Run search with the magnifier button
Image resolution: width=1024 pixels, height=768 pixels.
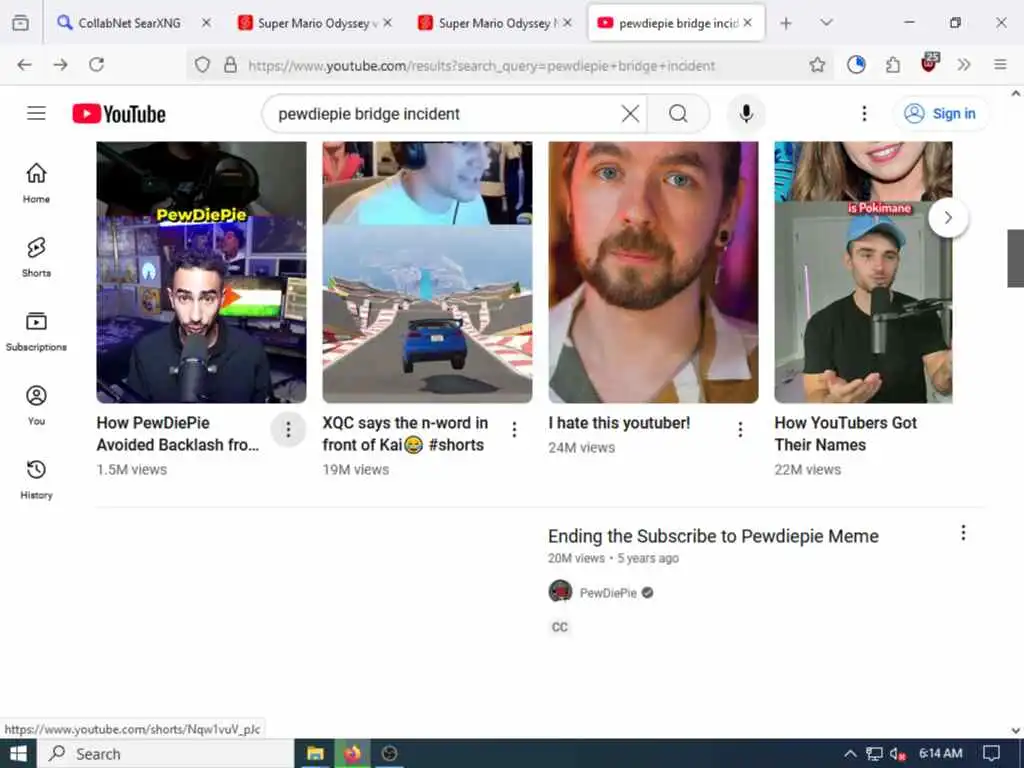[679, 114]
